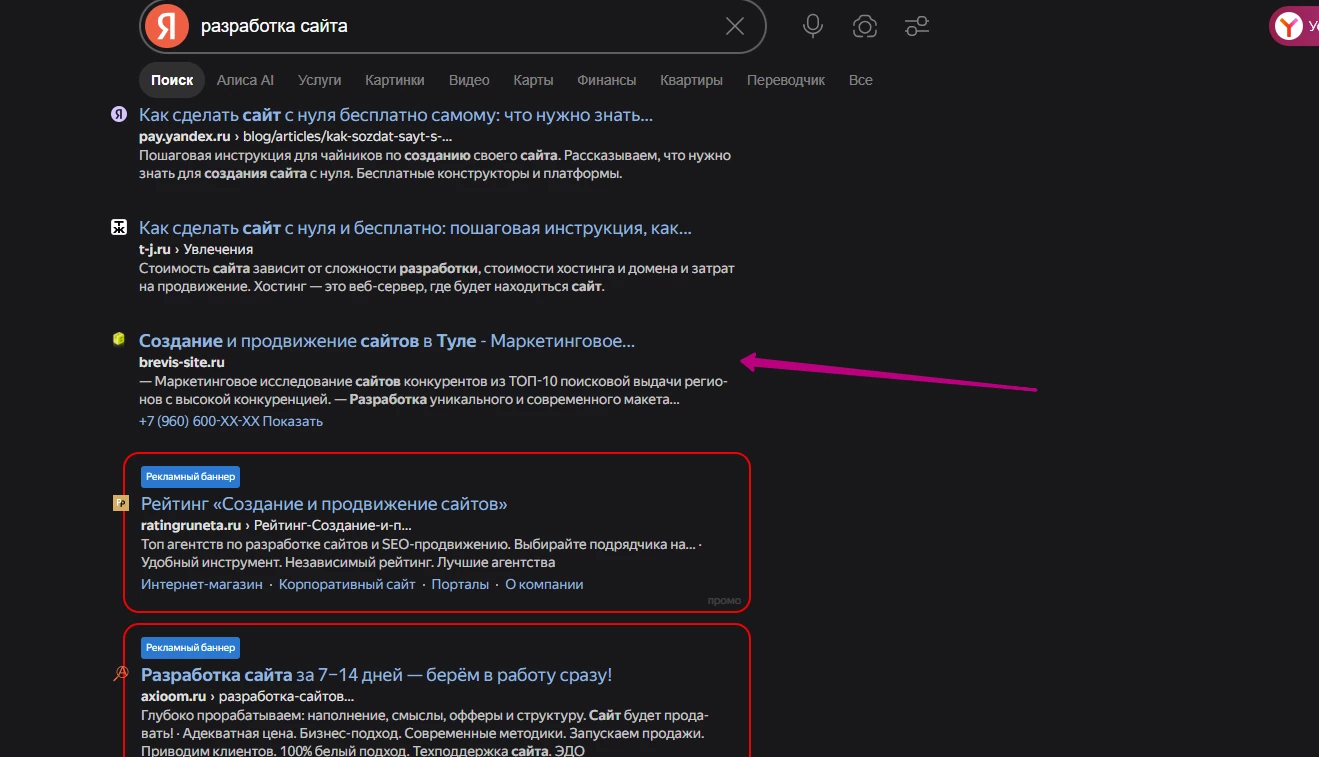
Task: Select the Поиск tab
Action: point(172,80)
